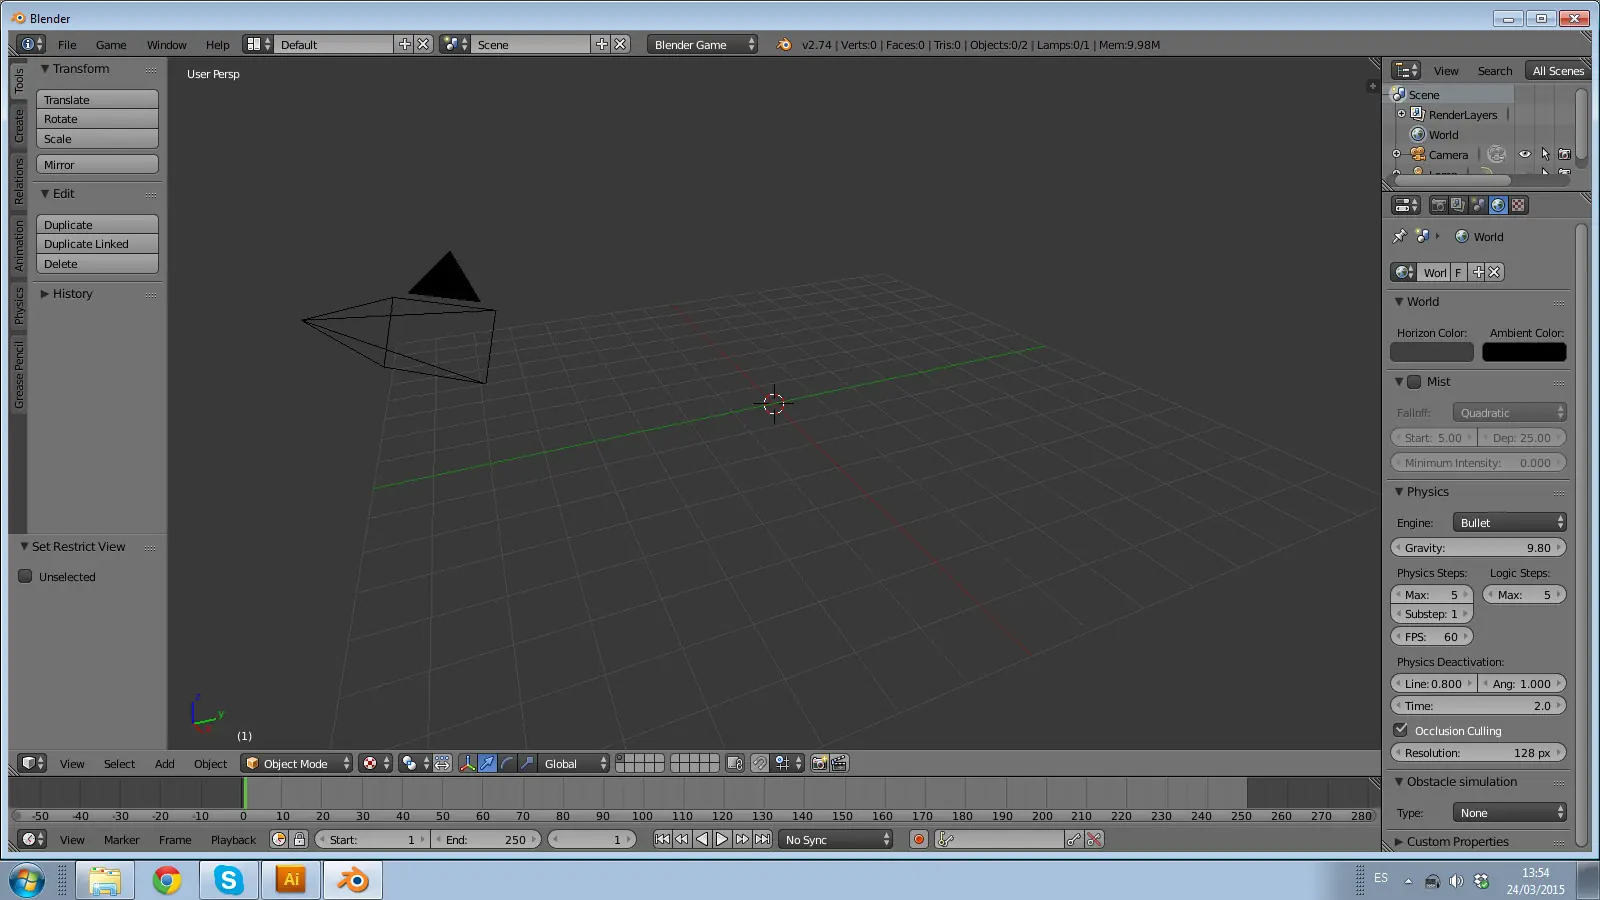Toggle the 3D manipulator widget icon
This screenshot has height=900, width=1600.
[467, 763]
